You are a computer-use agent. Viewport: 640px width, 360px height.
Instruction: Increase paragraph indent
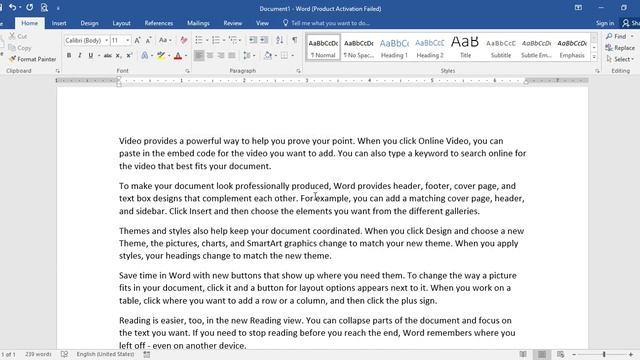click(264, 40)
